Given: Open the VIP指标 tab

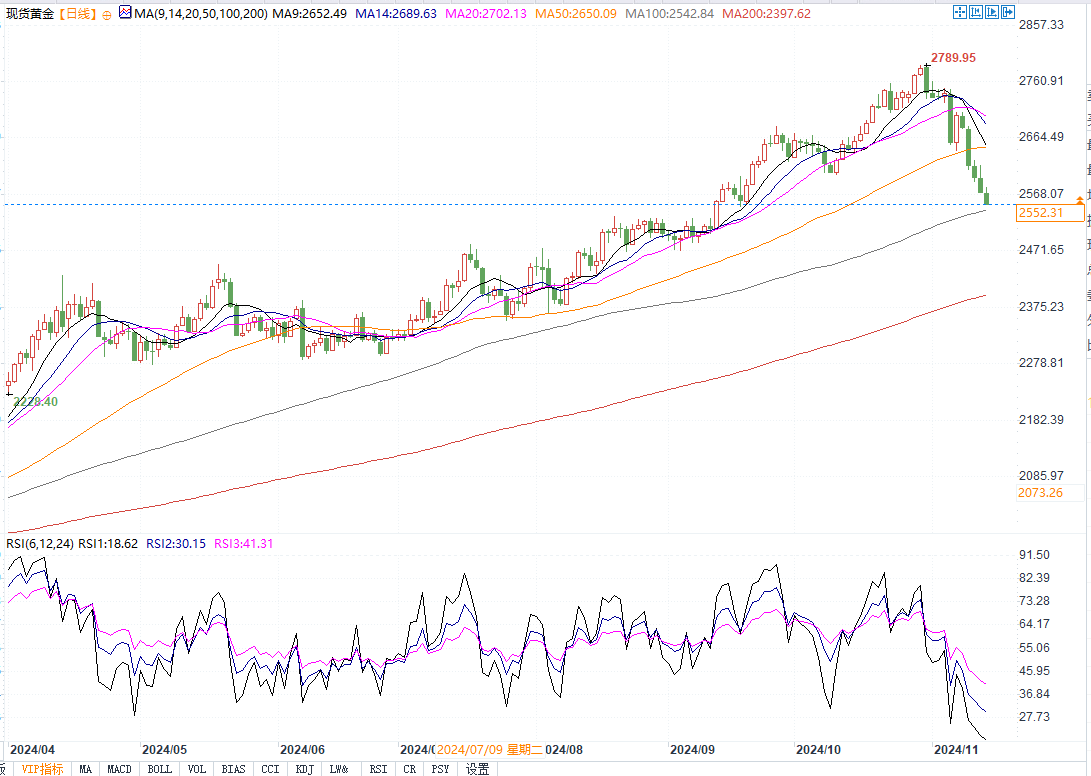Looking at the screenshot, I should 41,769.
